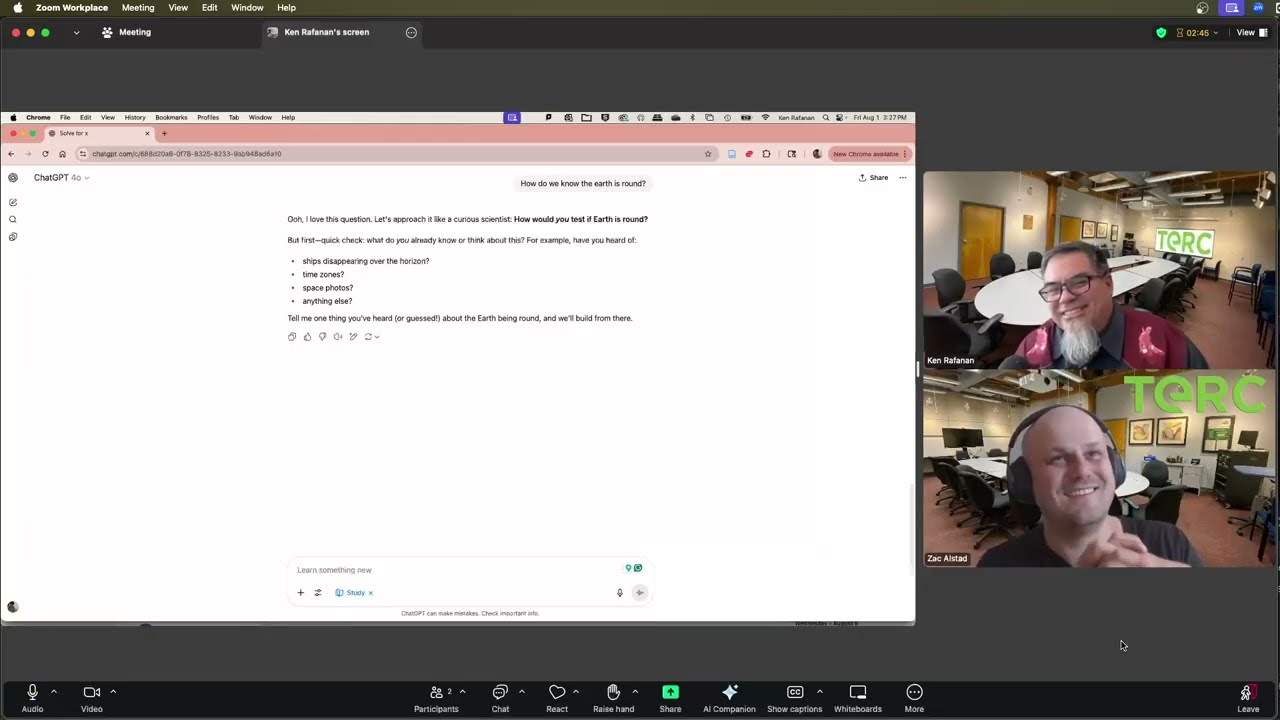This screenshot has height=720, width=1280.
Task: Start a new chat in ChatGPT sidebar
Action: pos(13,202)
